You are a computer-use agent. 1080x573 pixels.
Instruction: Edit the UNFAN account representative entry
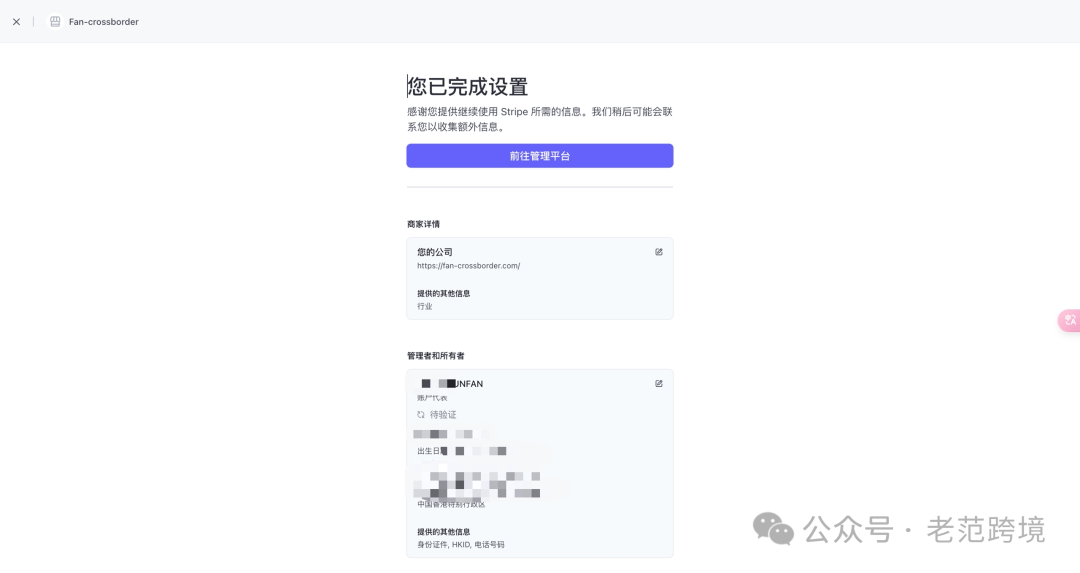658,384
